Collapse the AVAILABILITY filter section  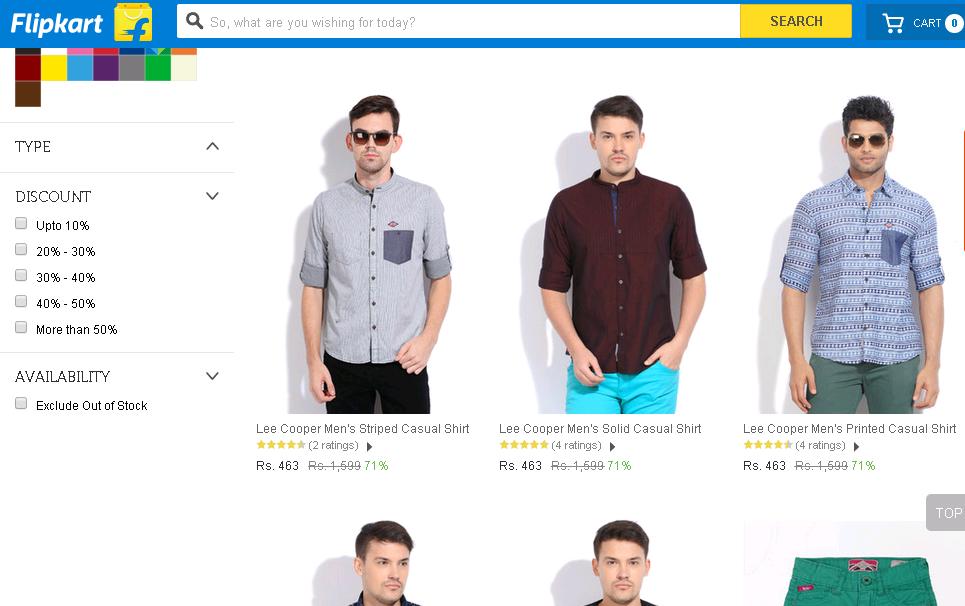tap(212, 375)
